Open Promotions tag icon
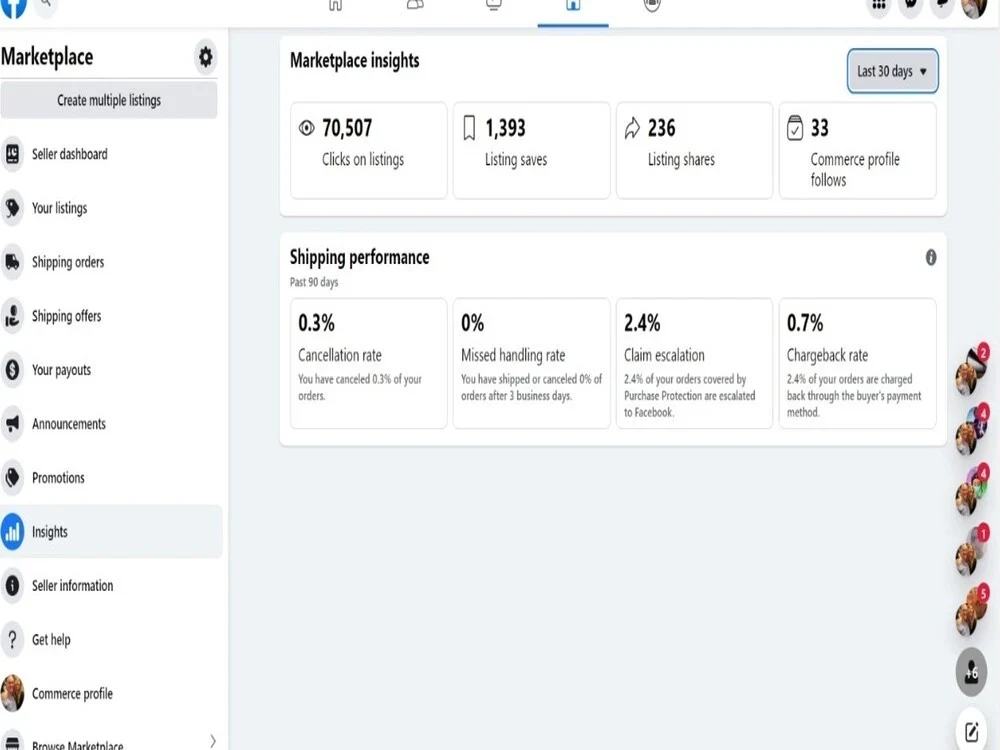 (x=12, y=478)
